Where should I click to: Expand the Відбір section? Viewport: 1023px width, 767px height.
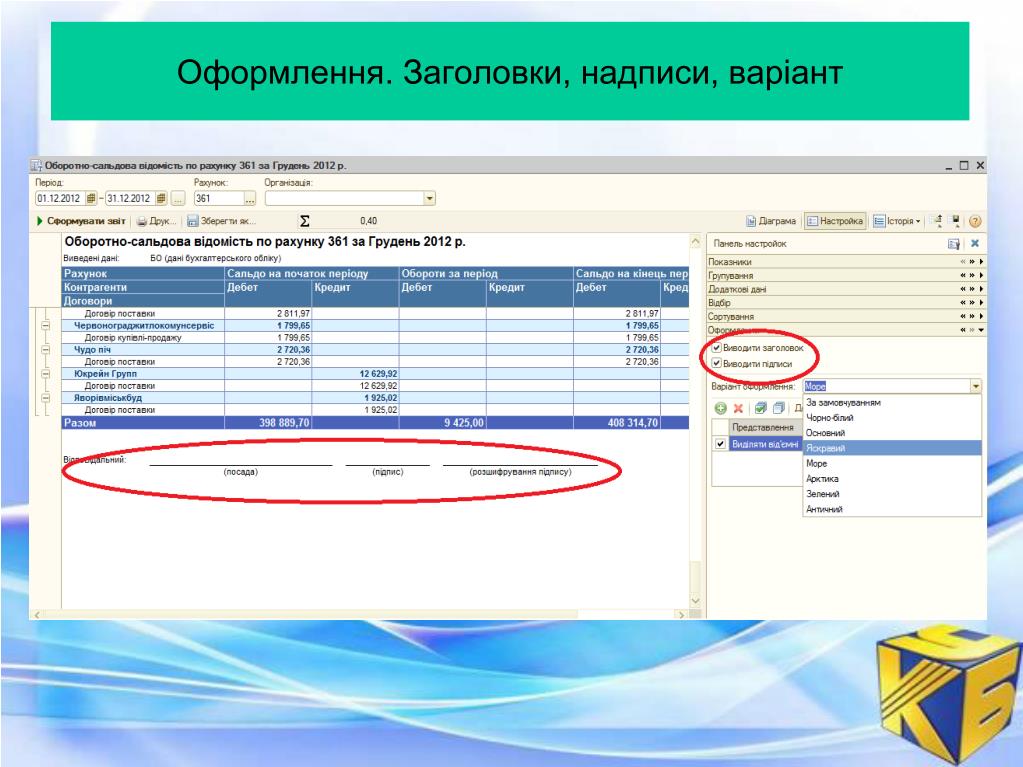(981, 303)
